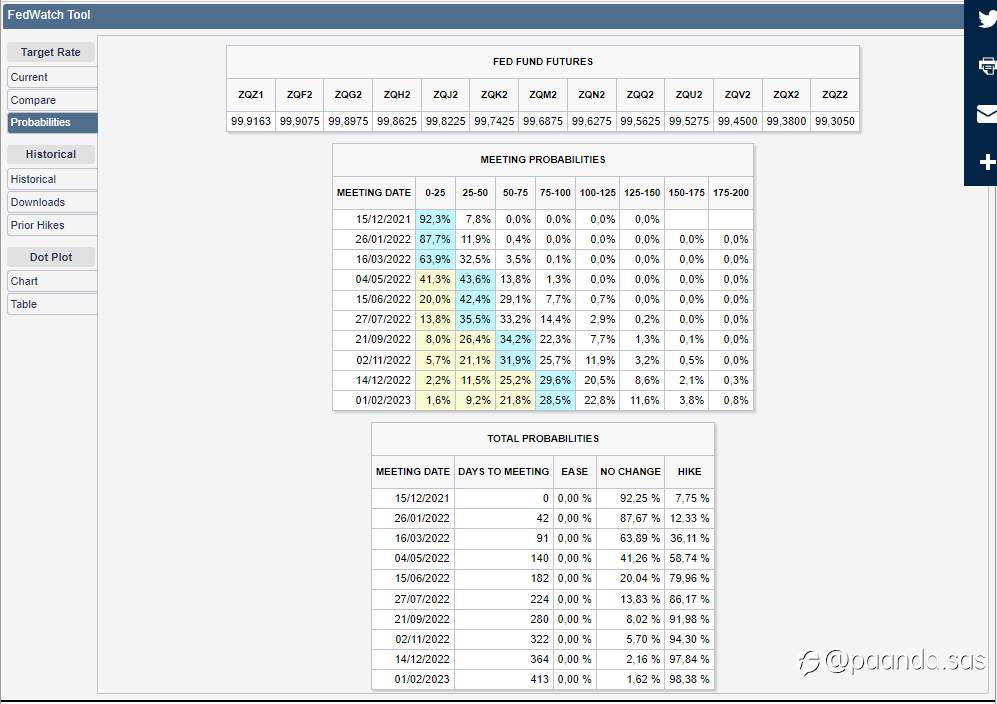Click the printer icon in side panel
This screenshot has width=997, height=704.
[x=987, y=66]
